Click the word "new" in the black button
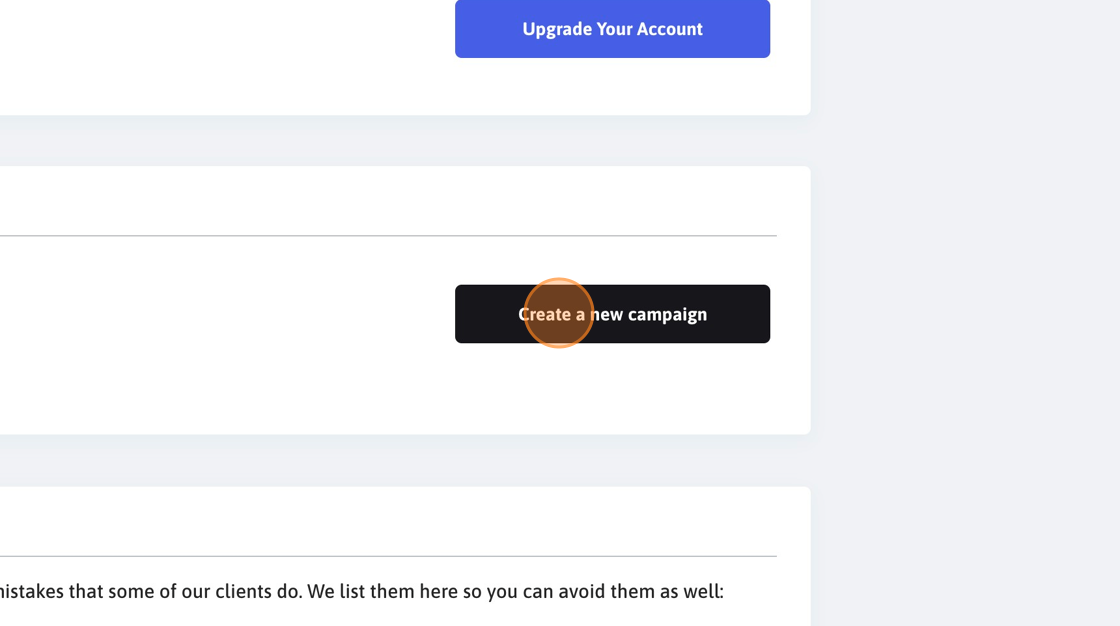 [607, 315]
